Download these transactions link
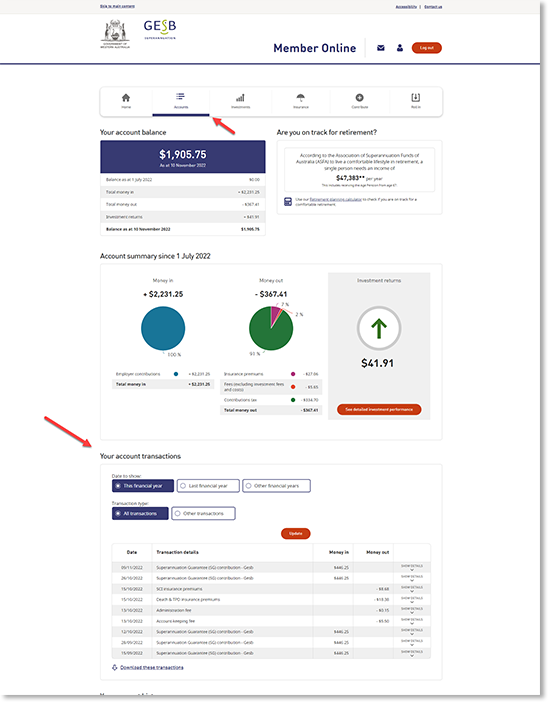The width and height of the screenshot is (550, 705). (x=152, y=669)
